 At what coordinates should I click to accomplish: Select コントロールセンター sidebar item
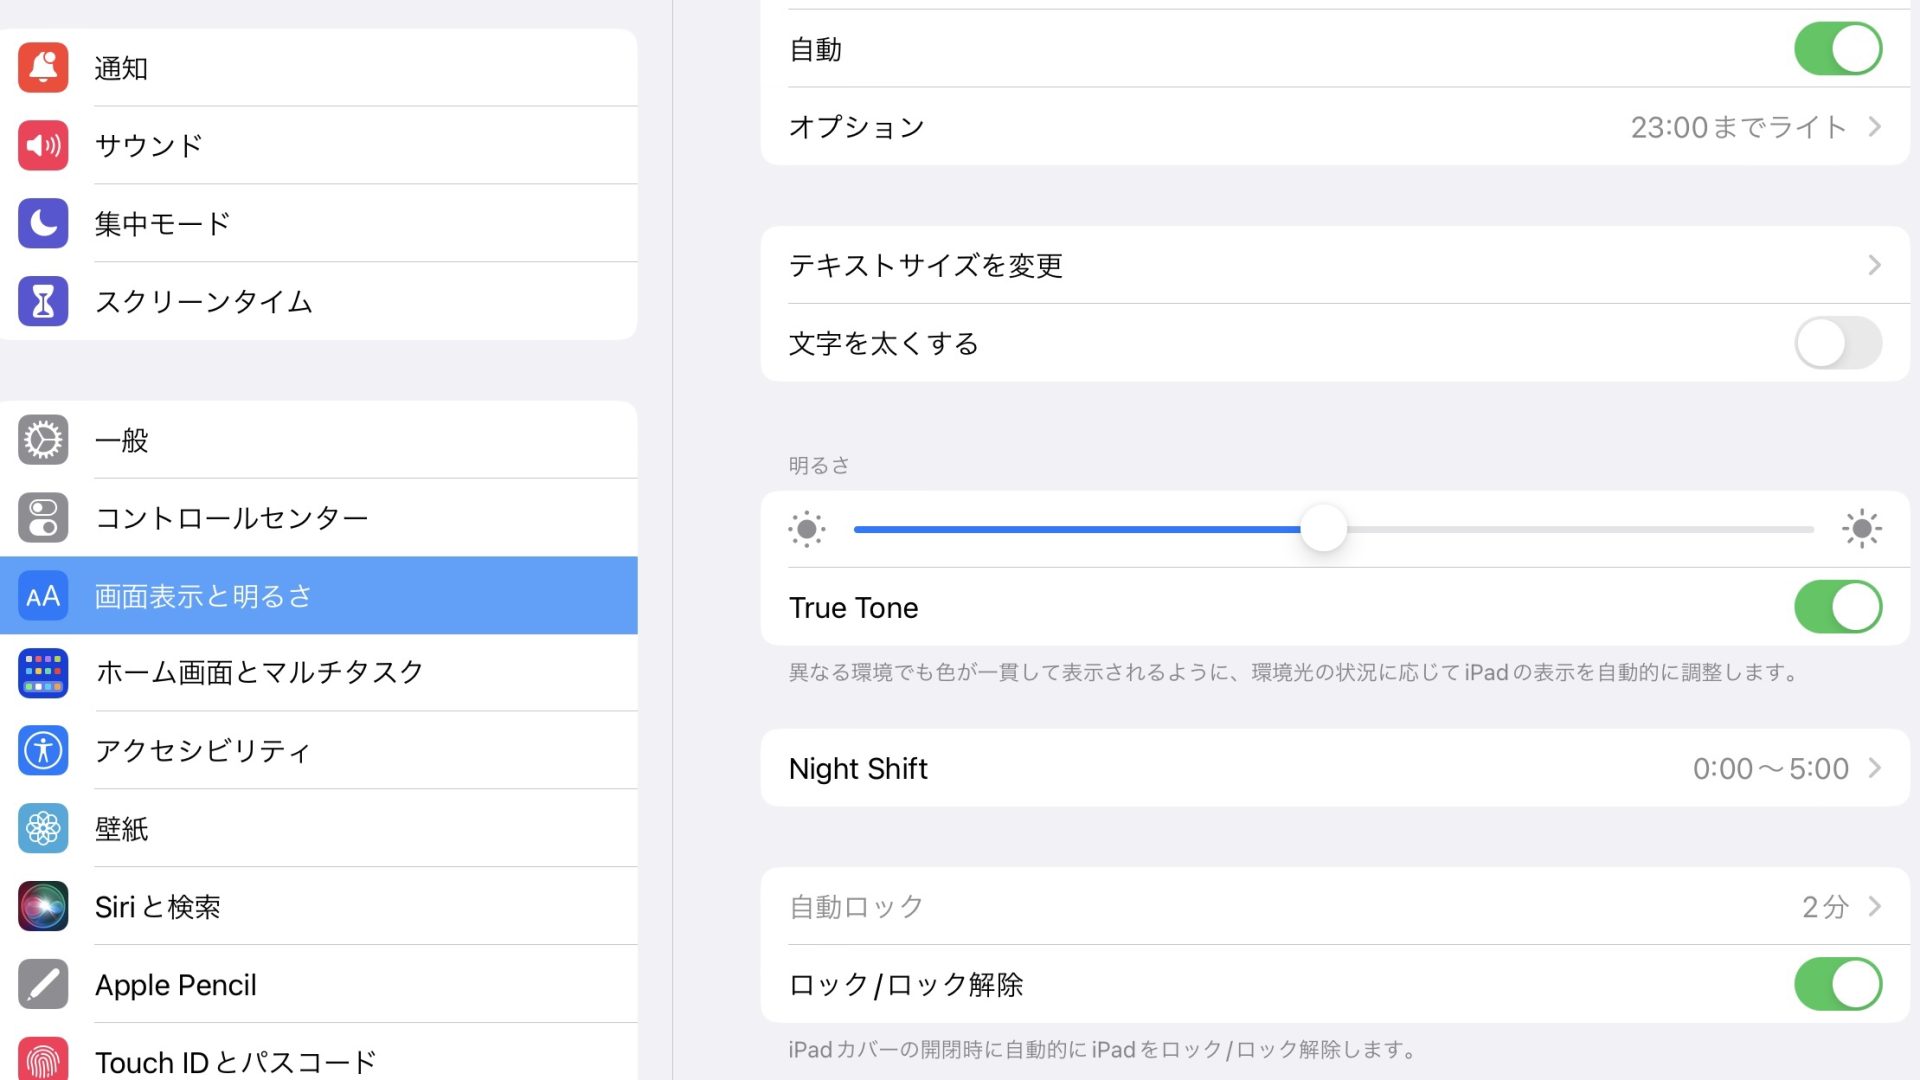(232, 518)
